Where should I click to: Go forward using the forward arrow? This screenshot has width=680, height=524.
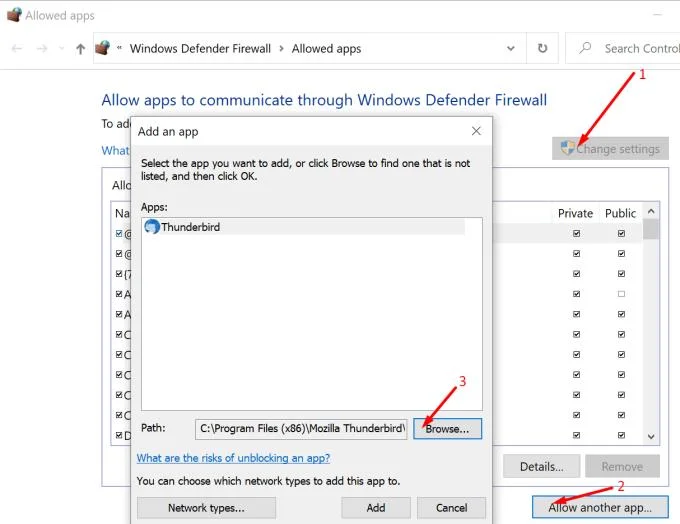tap(42, 49)
